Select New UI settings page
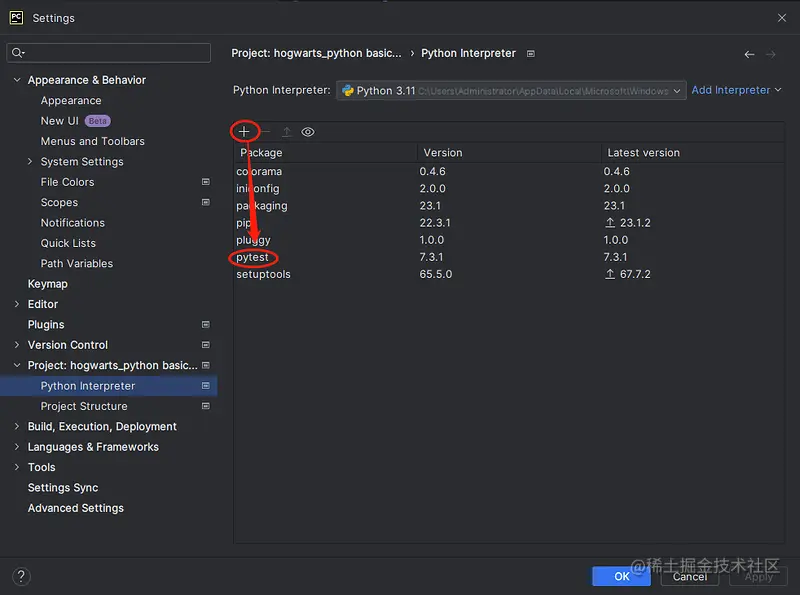 [x=60, y=121]
